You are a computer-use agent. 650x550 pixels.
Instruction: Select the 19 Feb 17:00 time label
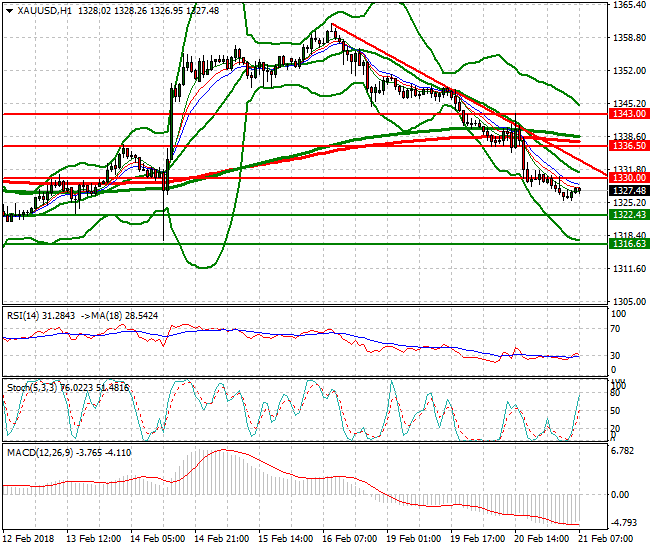478,539
